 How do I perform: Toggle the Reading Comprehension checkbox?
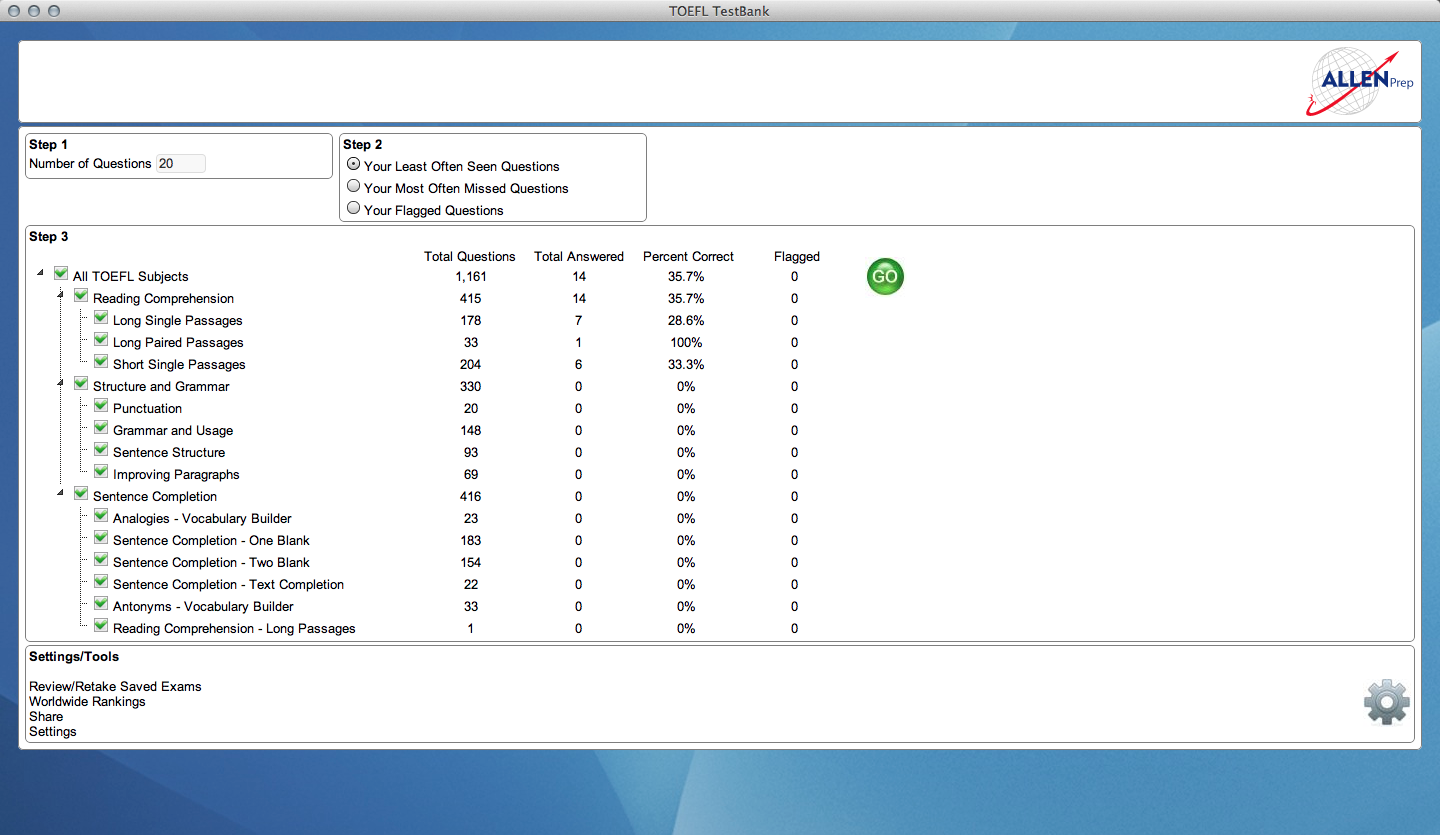point(81,296)
